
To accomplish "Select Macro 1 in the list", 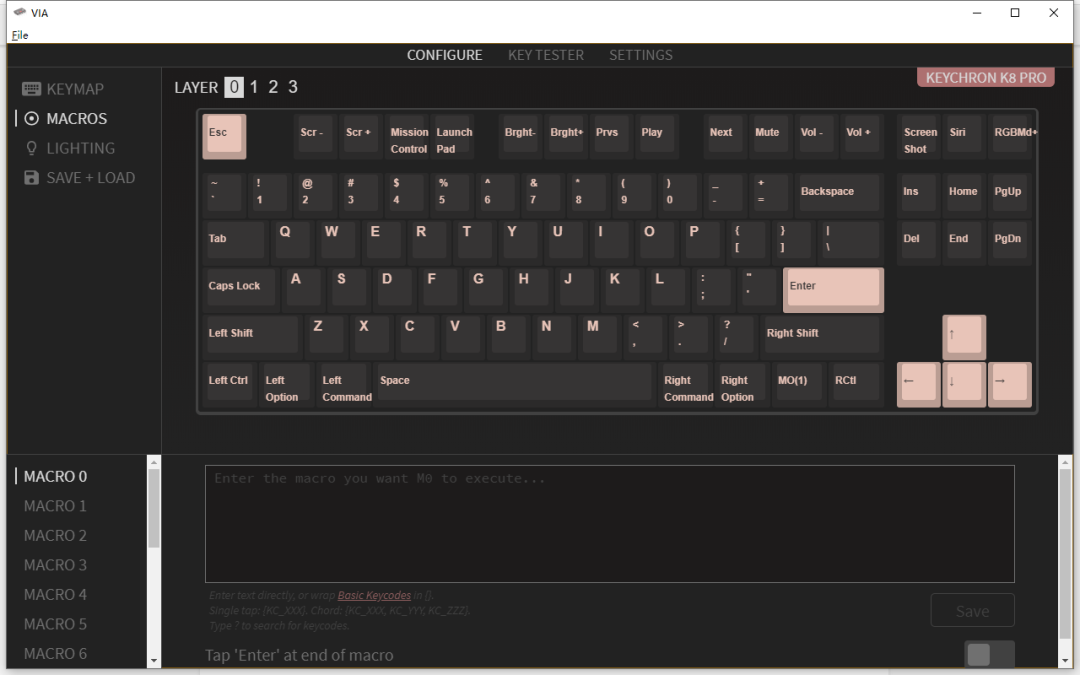I will click(55, 506).
